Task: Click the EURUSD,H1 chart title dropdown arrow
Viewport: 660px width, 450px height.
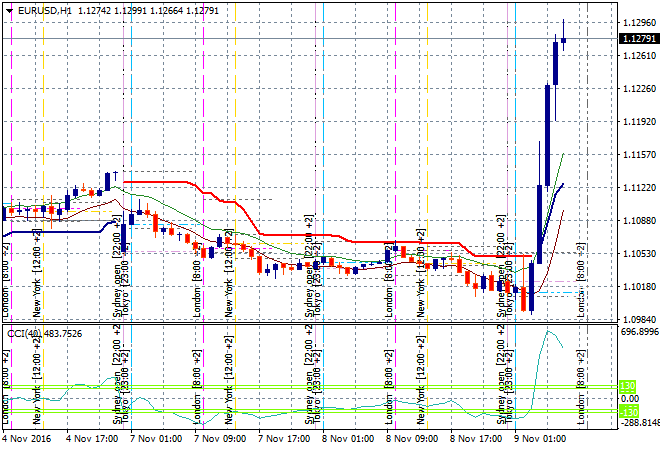Action: [x=9, y=10]
